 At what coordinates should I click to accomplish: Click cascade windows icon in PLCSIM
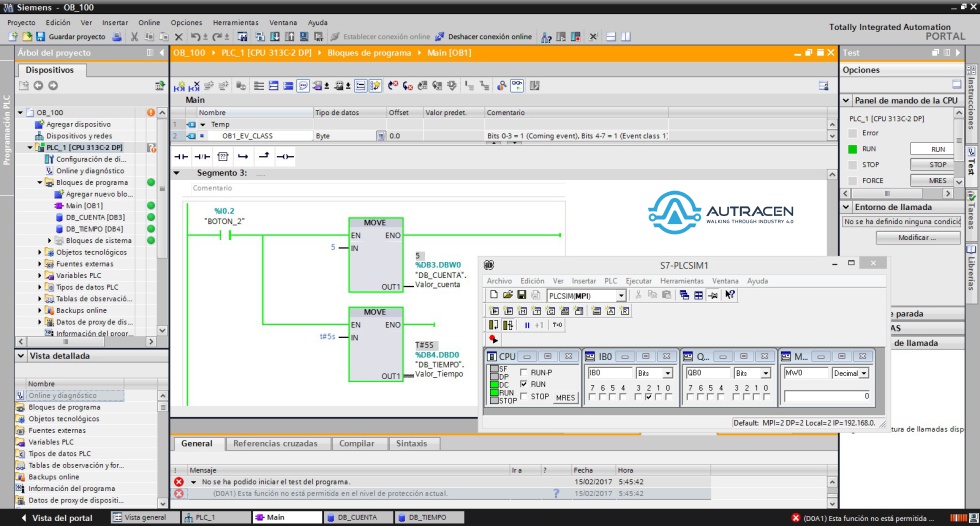point(684,295)
